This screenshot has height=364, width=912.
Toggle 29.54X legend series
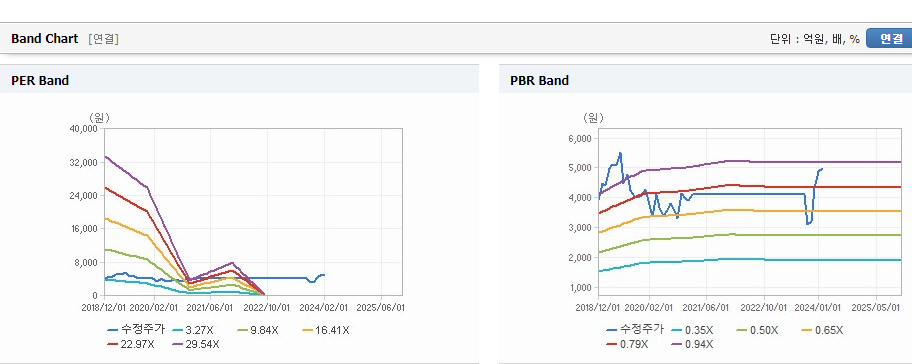click(195, 344)
